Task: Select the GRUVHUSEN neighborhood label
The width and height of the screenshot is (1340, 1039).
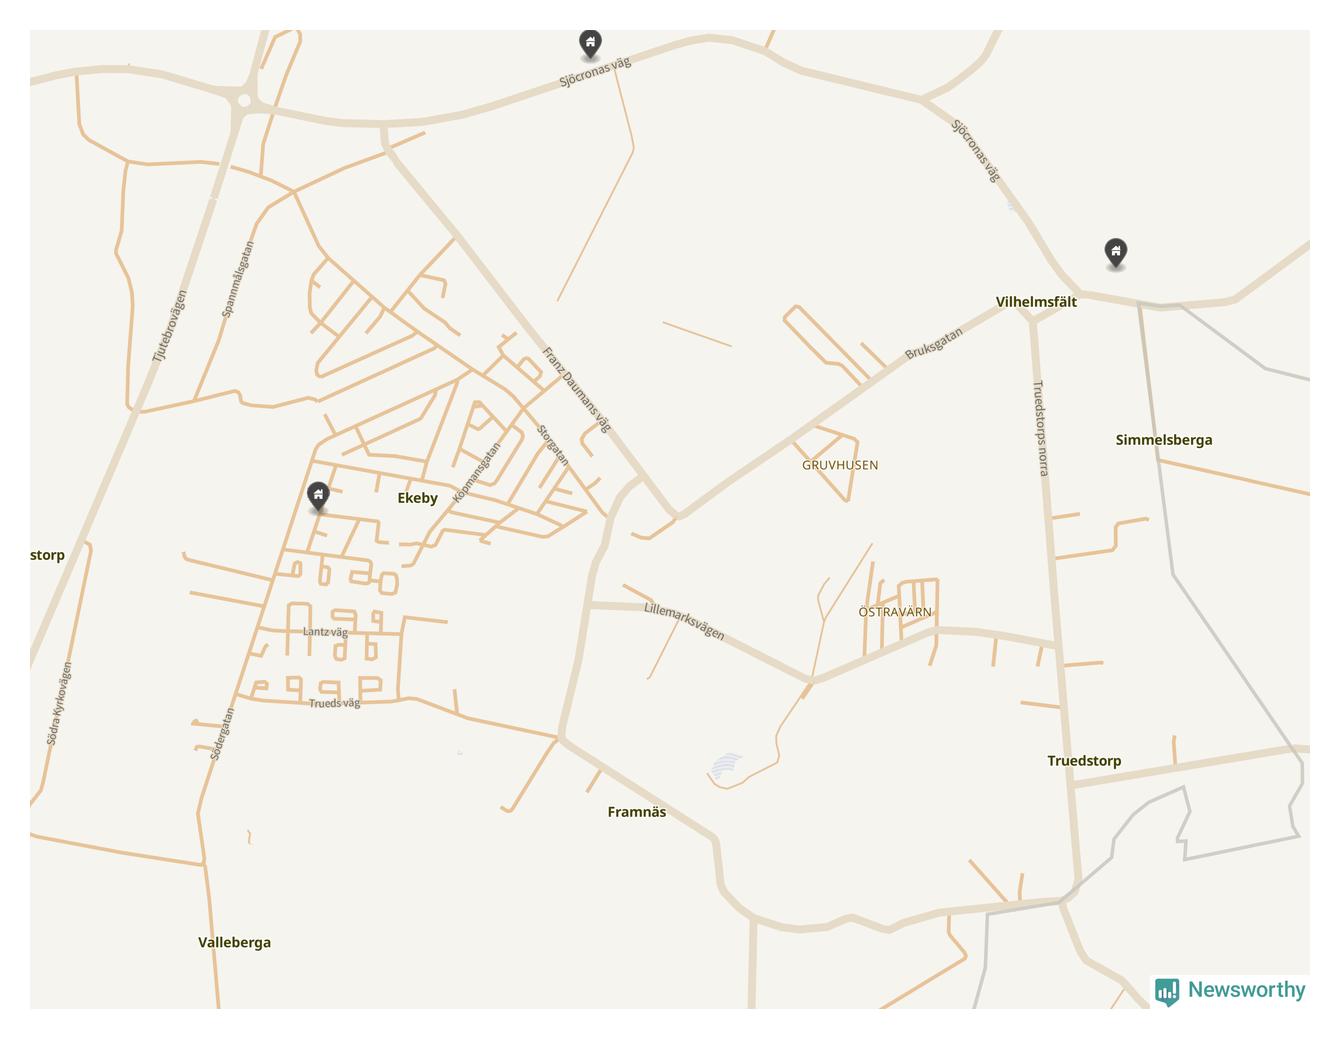Action: (840, 465)
